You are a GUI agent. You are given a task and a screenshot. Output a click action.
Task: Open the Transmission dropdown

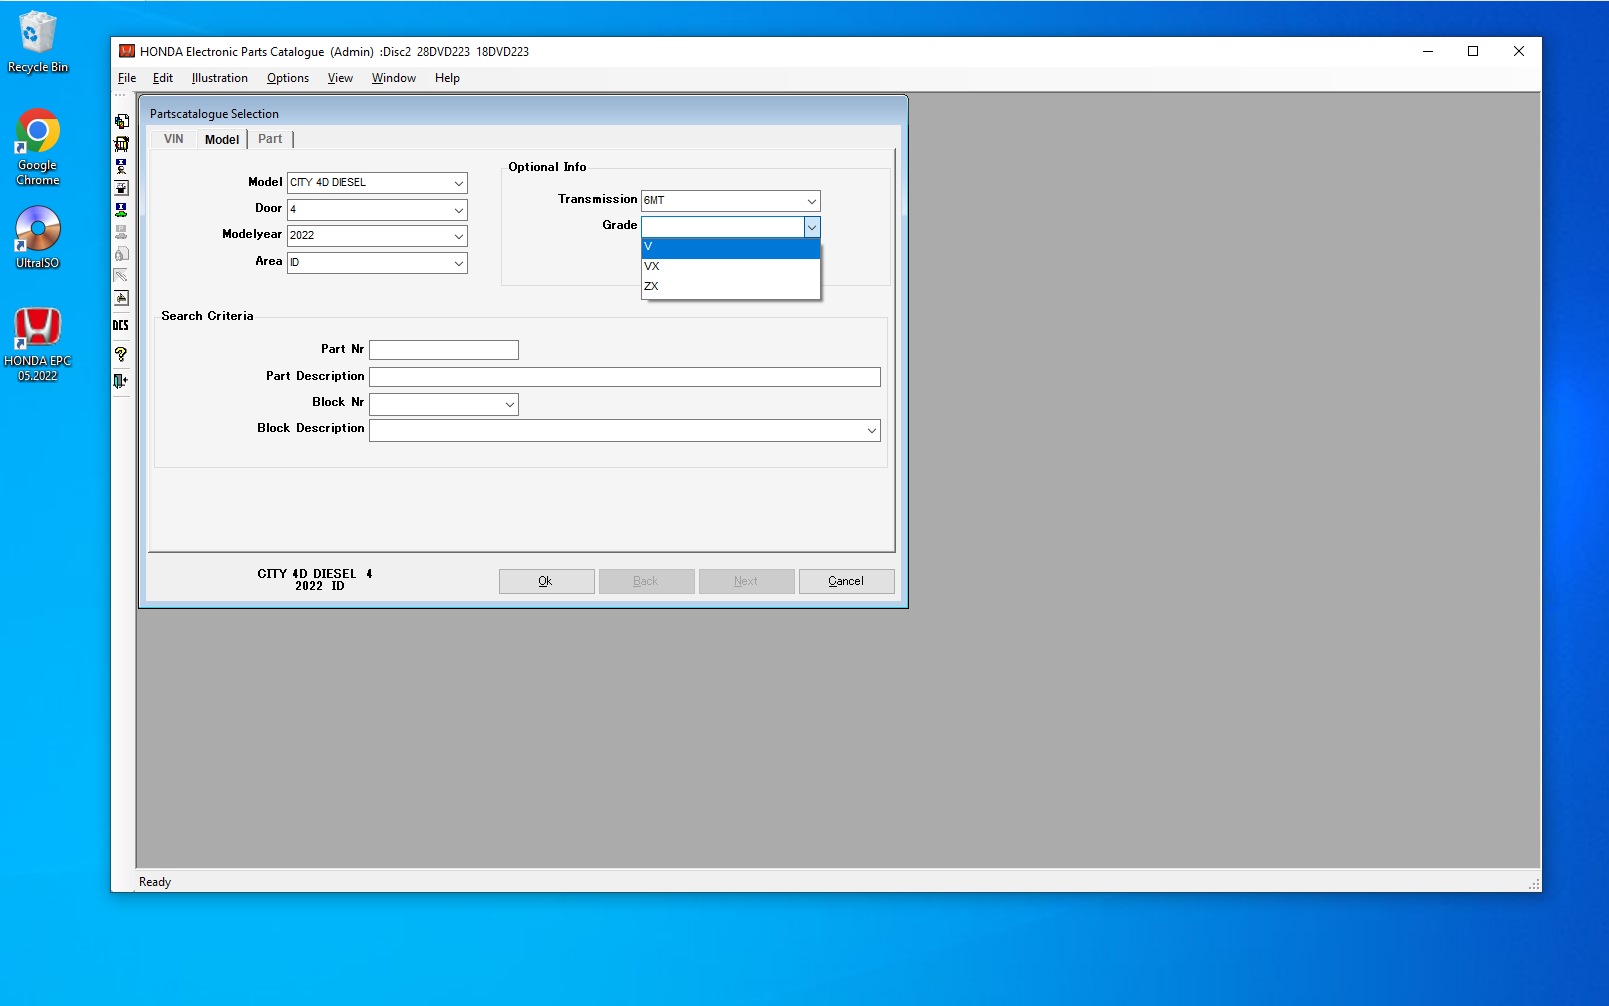(811, 201)
